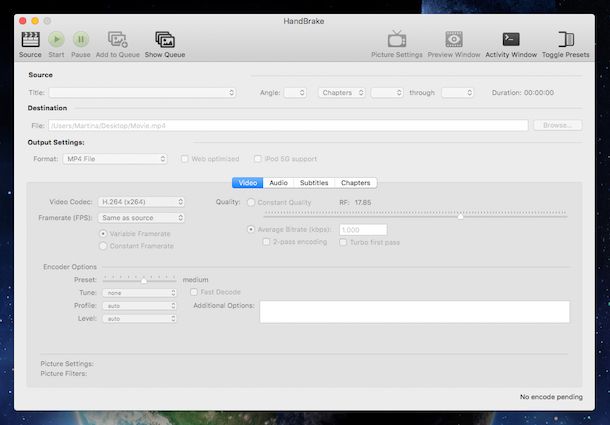Viewport: 610px width, 425px height.
Task: Toggle the Fast Decode checkbox
Action: 194,292
